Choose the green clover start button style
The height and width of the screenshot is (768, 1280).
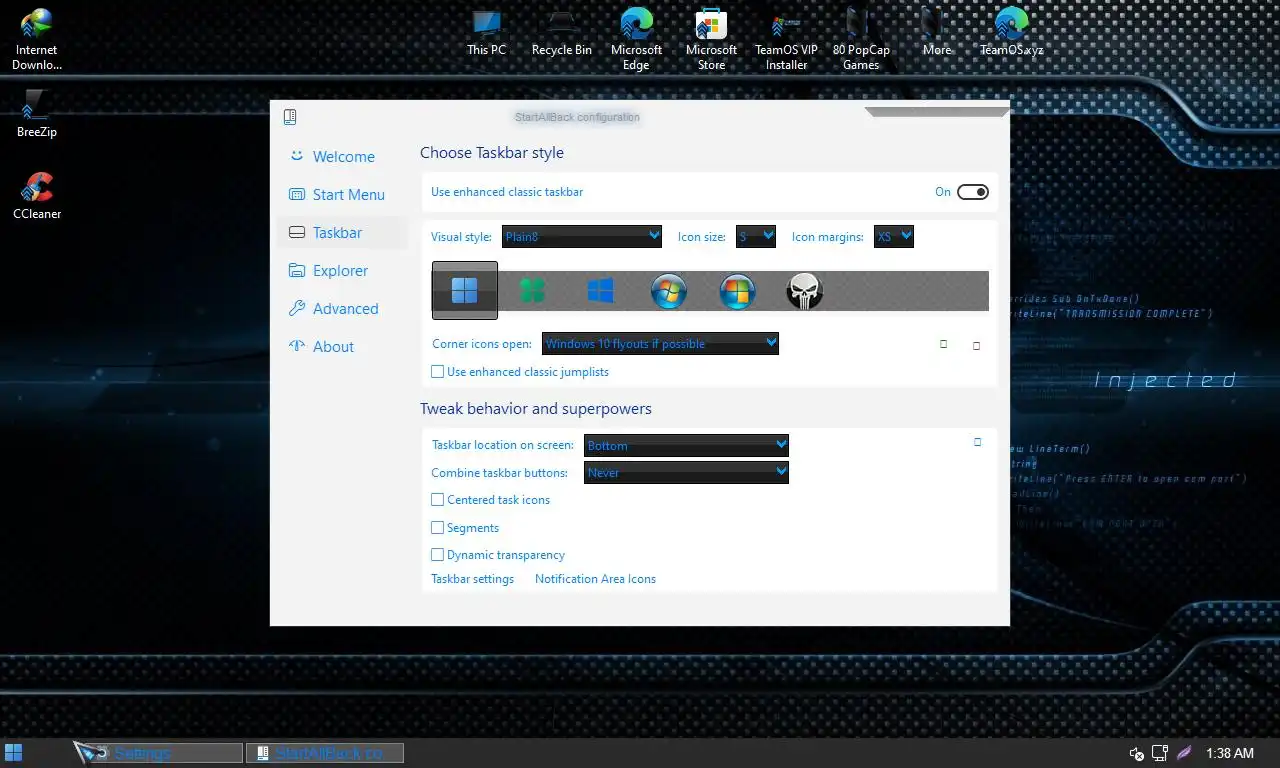tap(533, 291)
